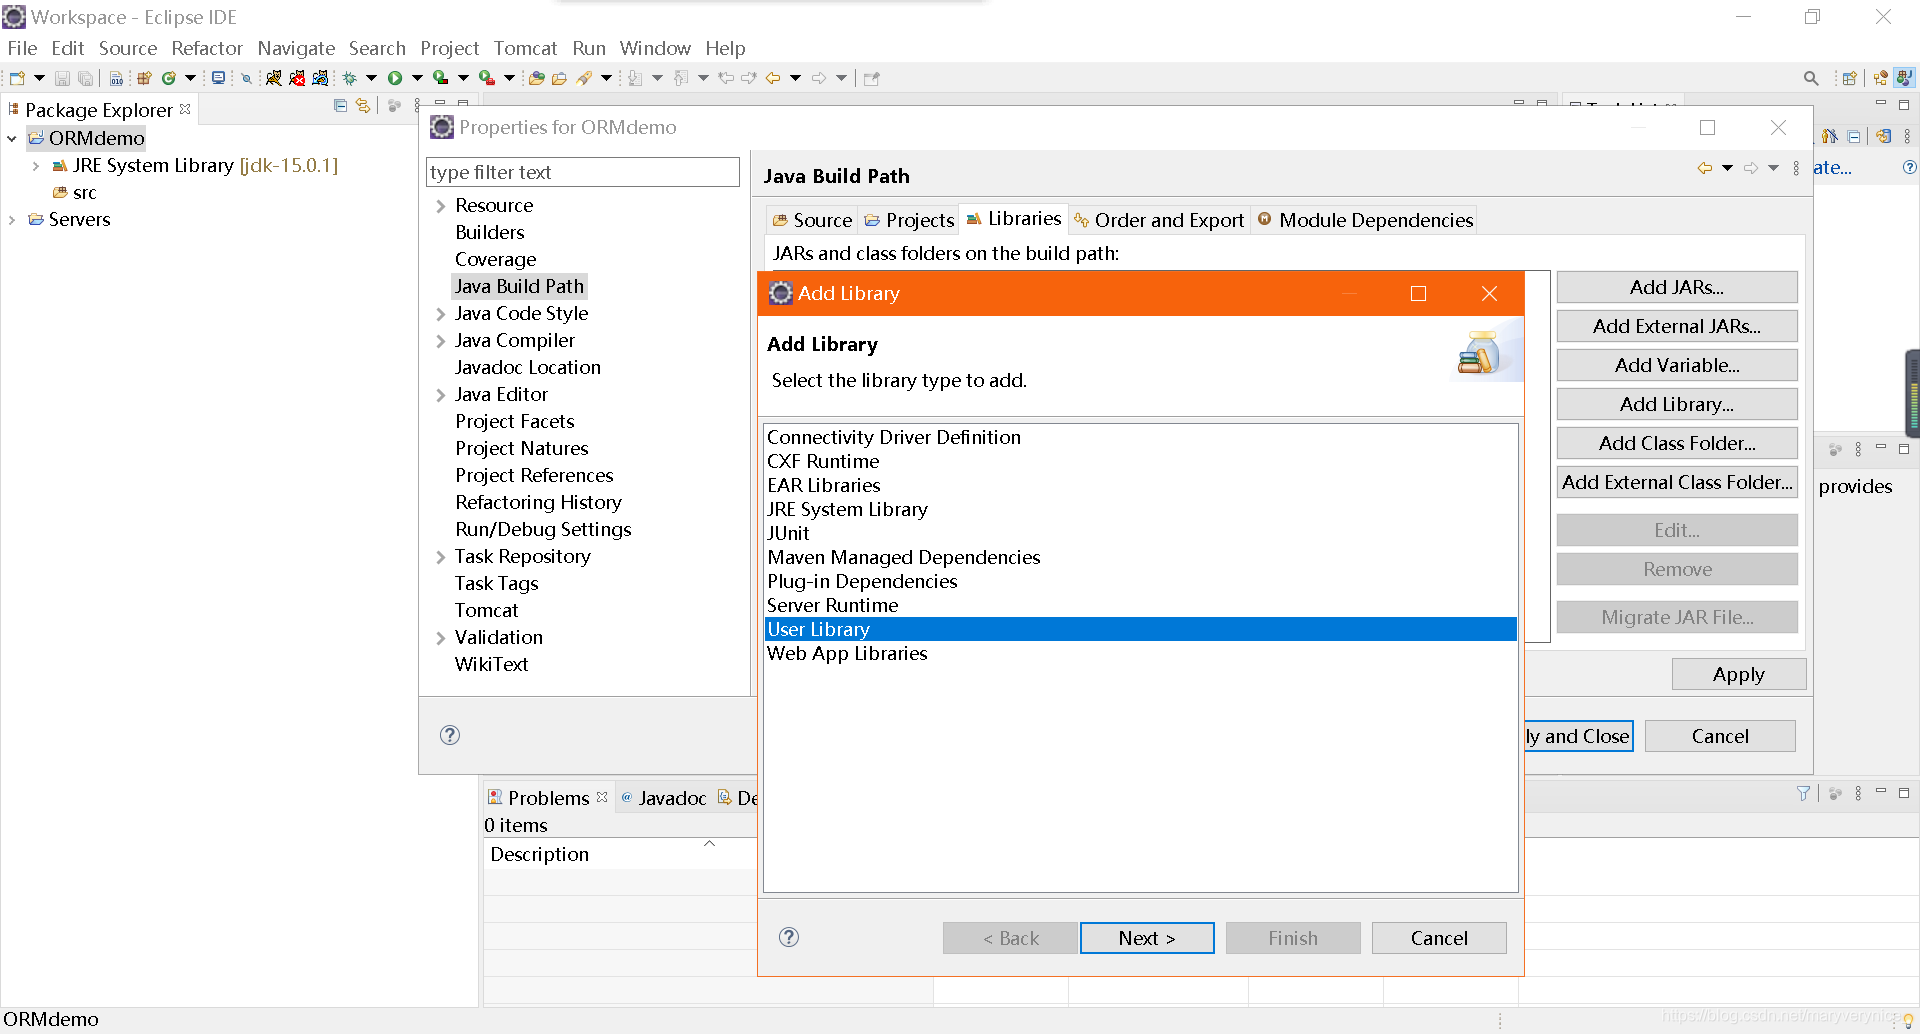The width and height of the screenshot is (1920, 1034).
Task: Click the New wizard toolbar icon
Action: point(17,78)
